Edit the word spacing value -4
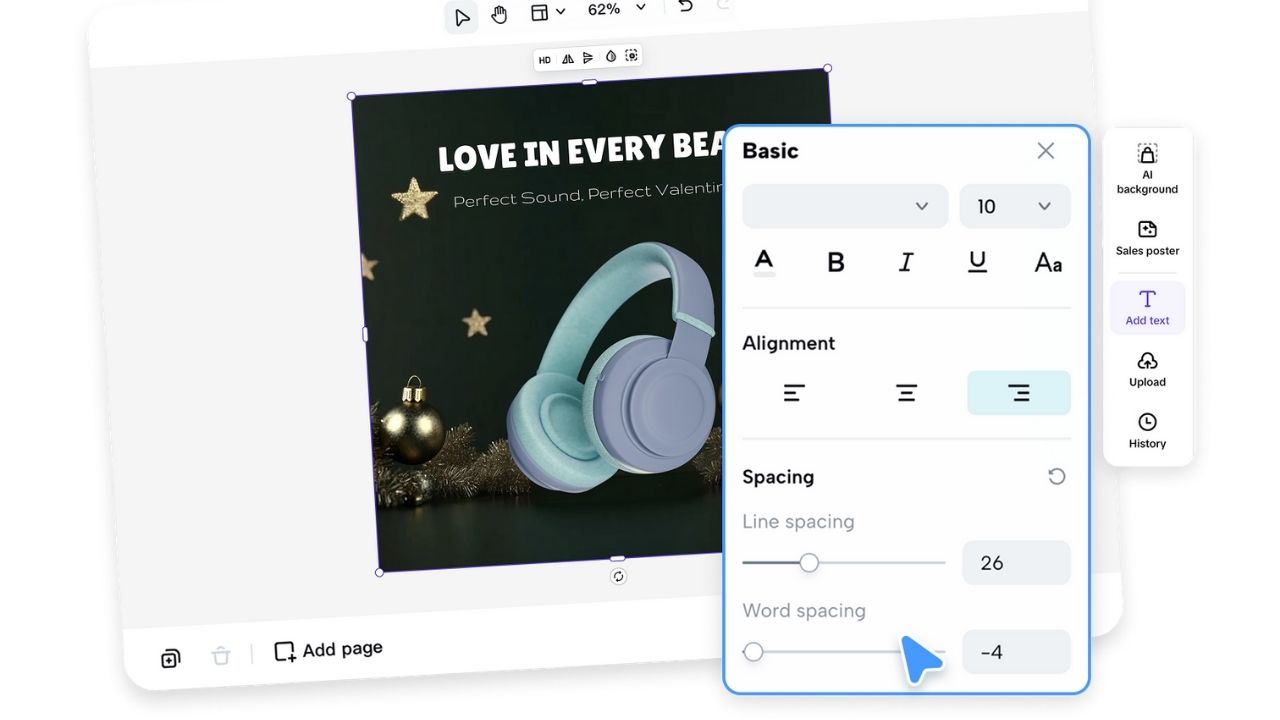The image size is (1280, 720). point(1016,652)
